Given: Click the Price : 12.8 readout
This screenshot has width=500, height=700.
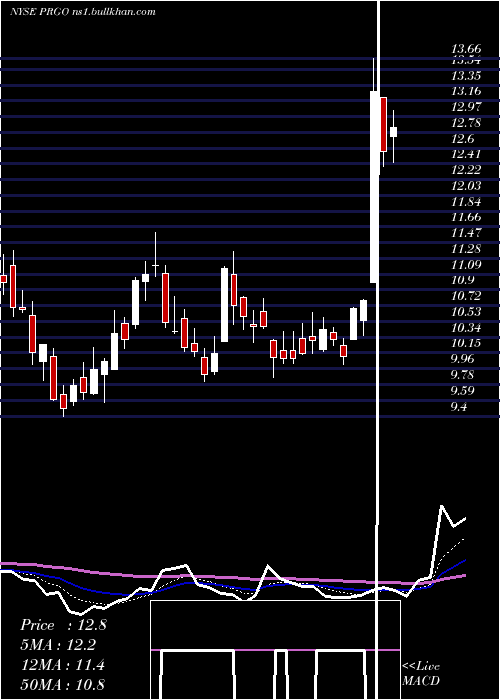Looking at the screenshot, I should [63, 625].
